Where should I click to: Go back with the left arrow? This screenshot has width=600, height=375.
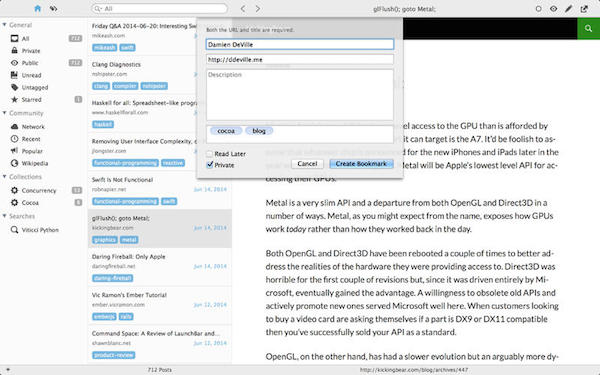pos(243,8)
